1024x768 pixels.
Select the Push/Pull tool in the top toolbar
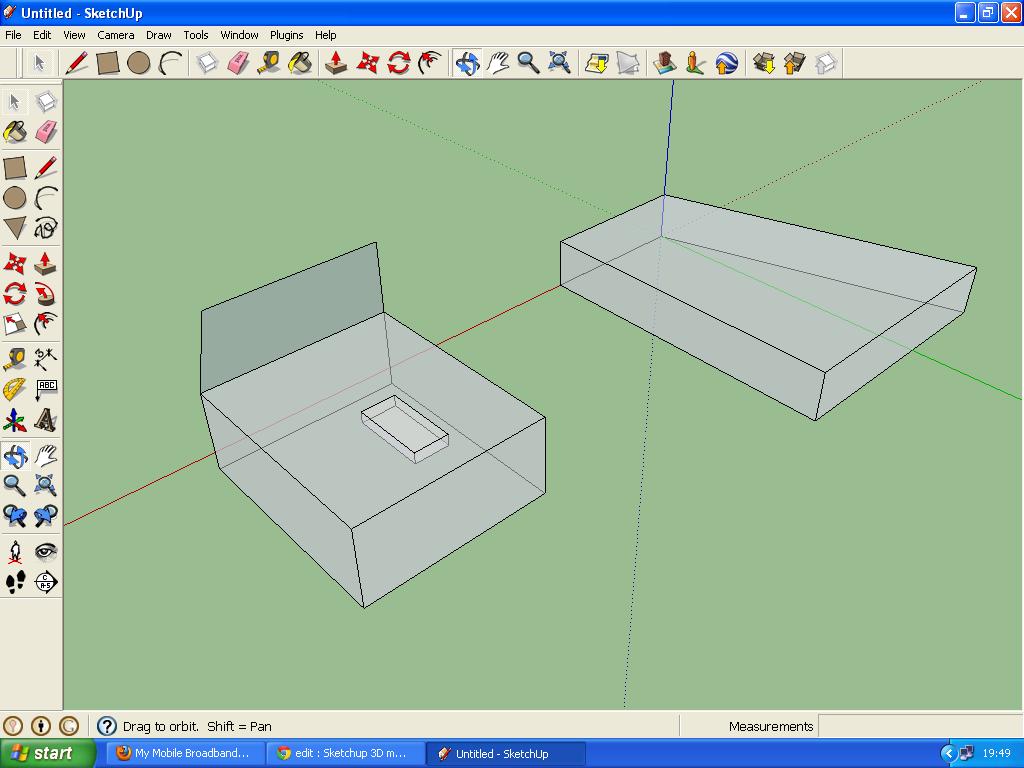pos(336,63)
